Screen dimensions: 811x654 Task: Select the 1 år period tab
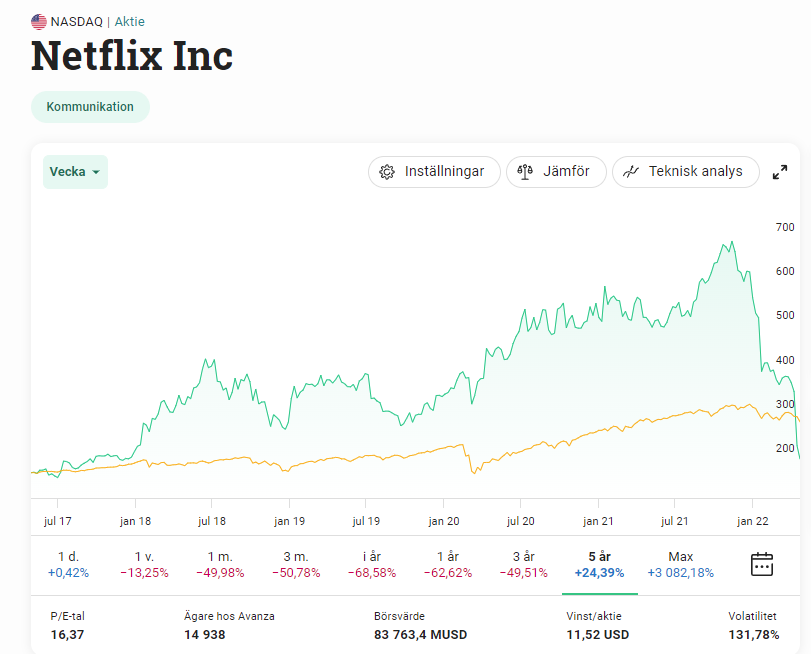pyautogui.click(x=446, y=564)
